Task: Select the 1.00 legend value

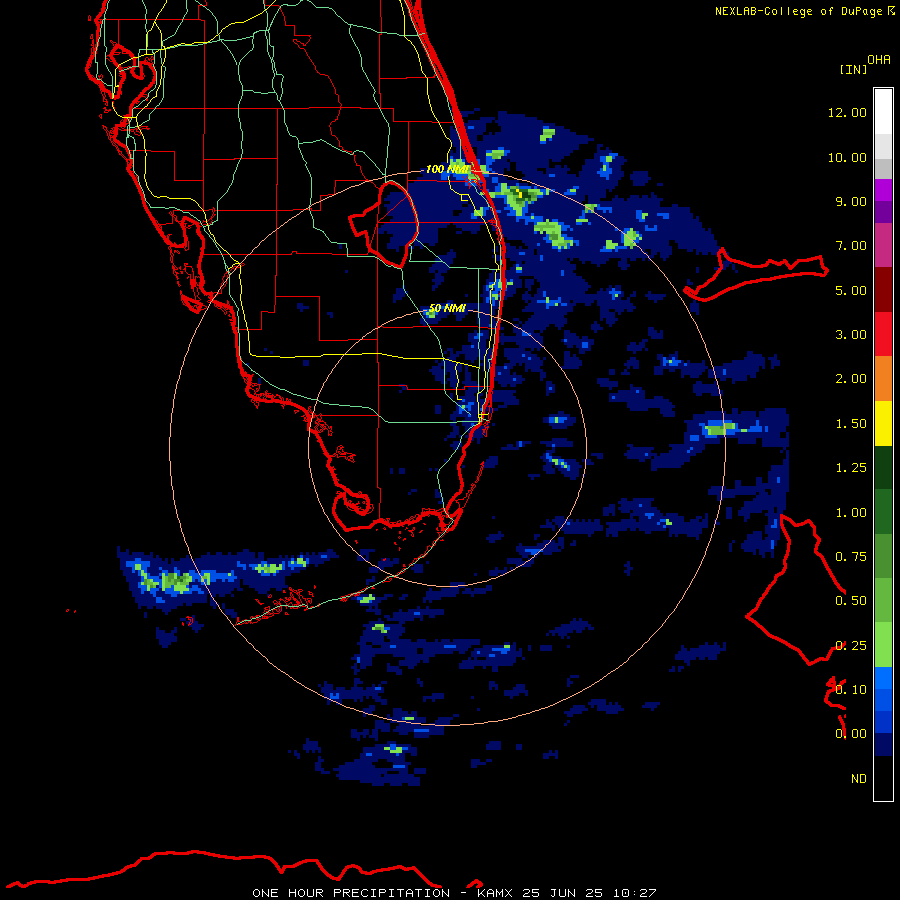Action: click(851, 513)
